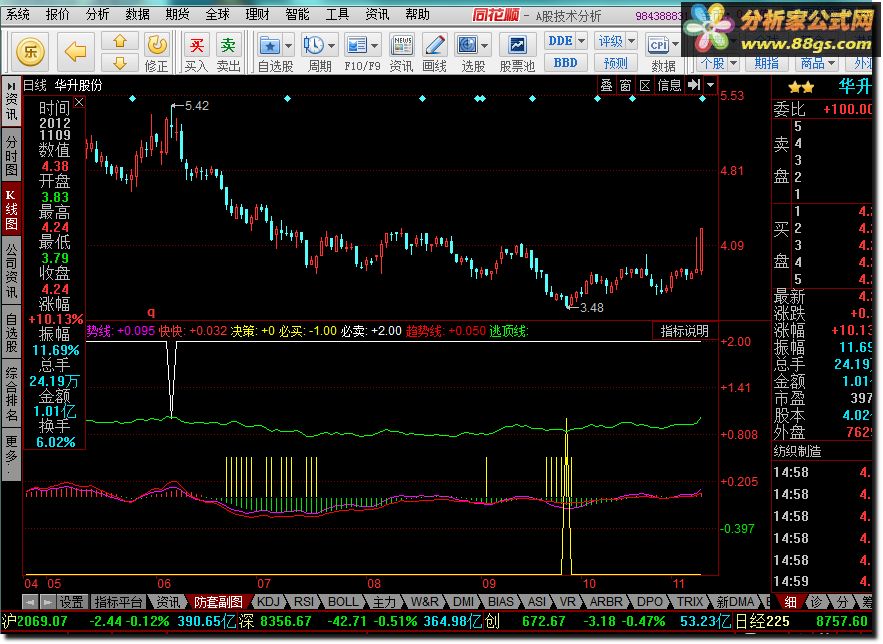Open dropdown arrow next to 信息
The image size is (883, 644).
711,86
